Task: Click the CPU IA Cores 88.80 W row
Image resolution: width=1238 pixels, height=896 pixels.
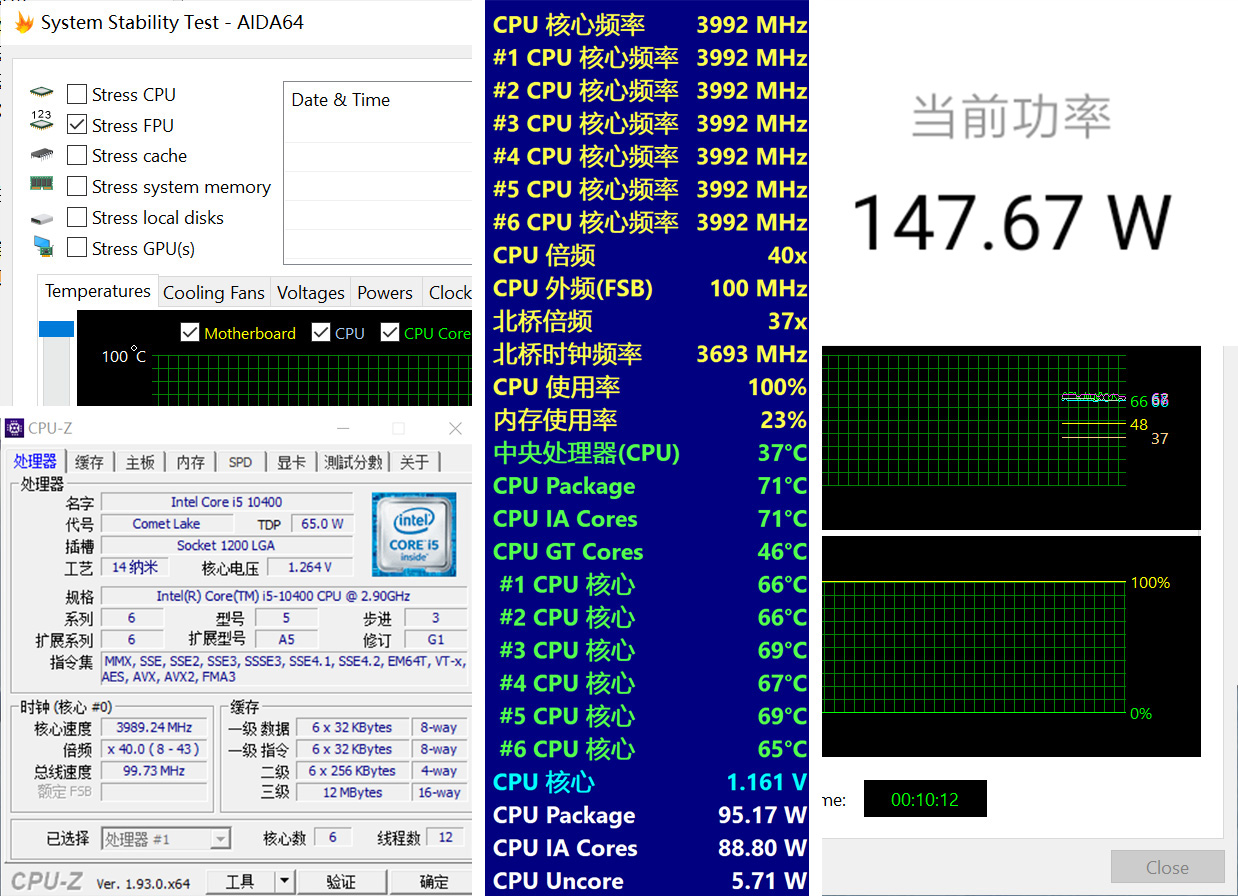Action: pyautogui.click(x=650, y=848)
